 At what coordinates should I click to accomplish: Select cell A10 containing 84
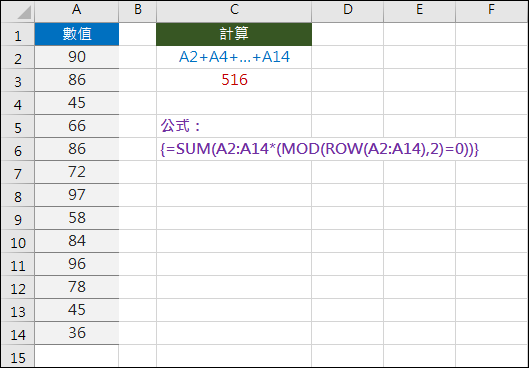[x=77, y=241]
